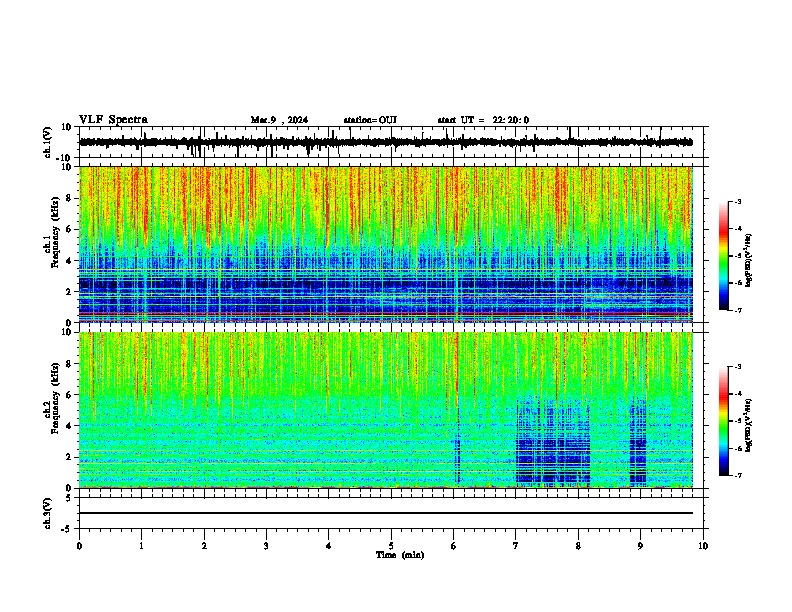792x612 pixels.
Task: Click the "ch.1(V)" waveform axis label
Action: [48, 142]
